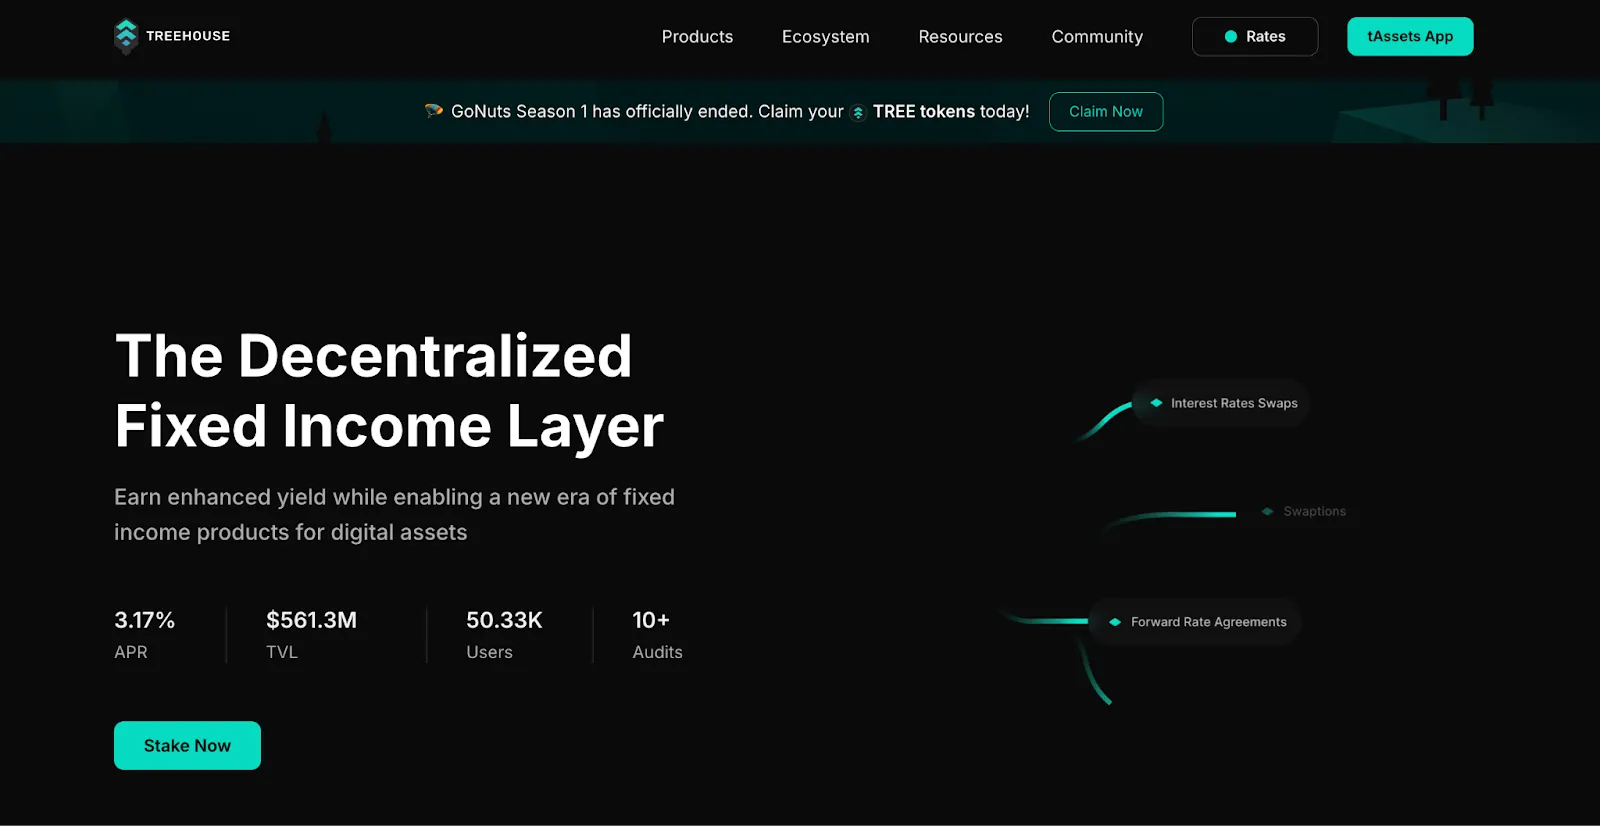Viewport: 1600px width, 826px height.
Task: Click the Rates button
Action: pyautogui.click(x=1255, y=37)
